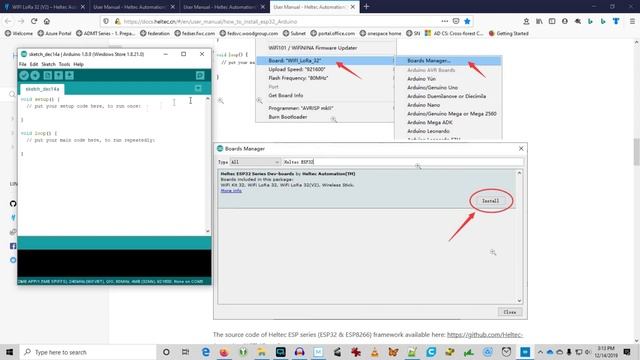
Task: Select Arduino Nano in the boards list
Action: coord(448,105)
